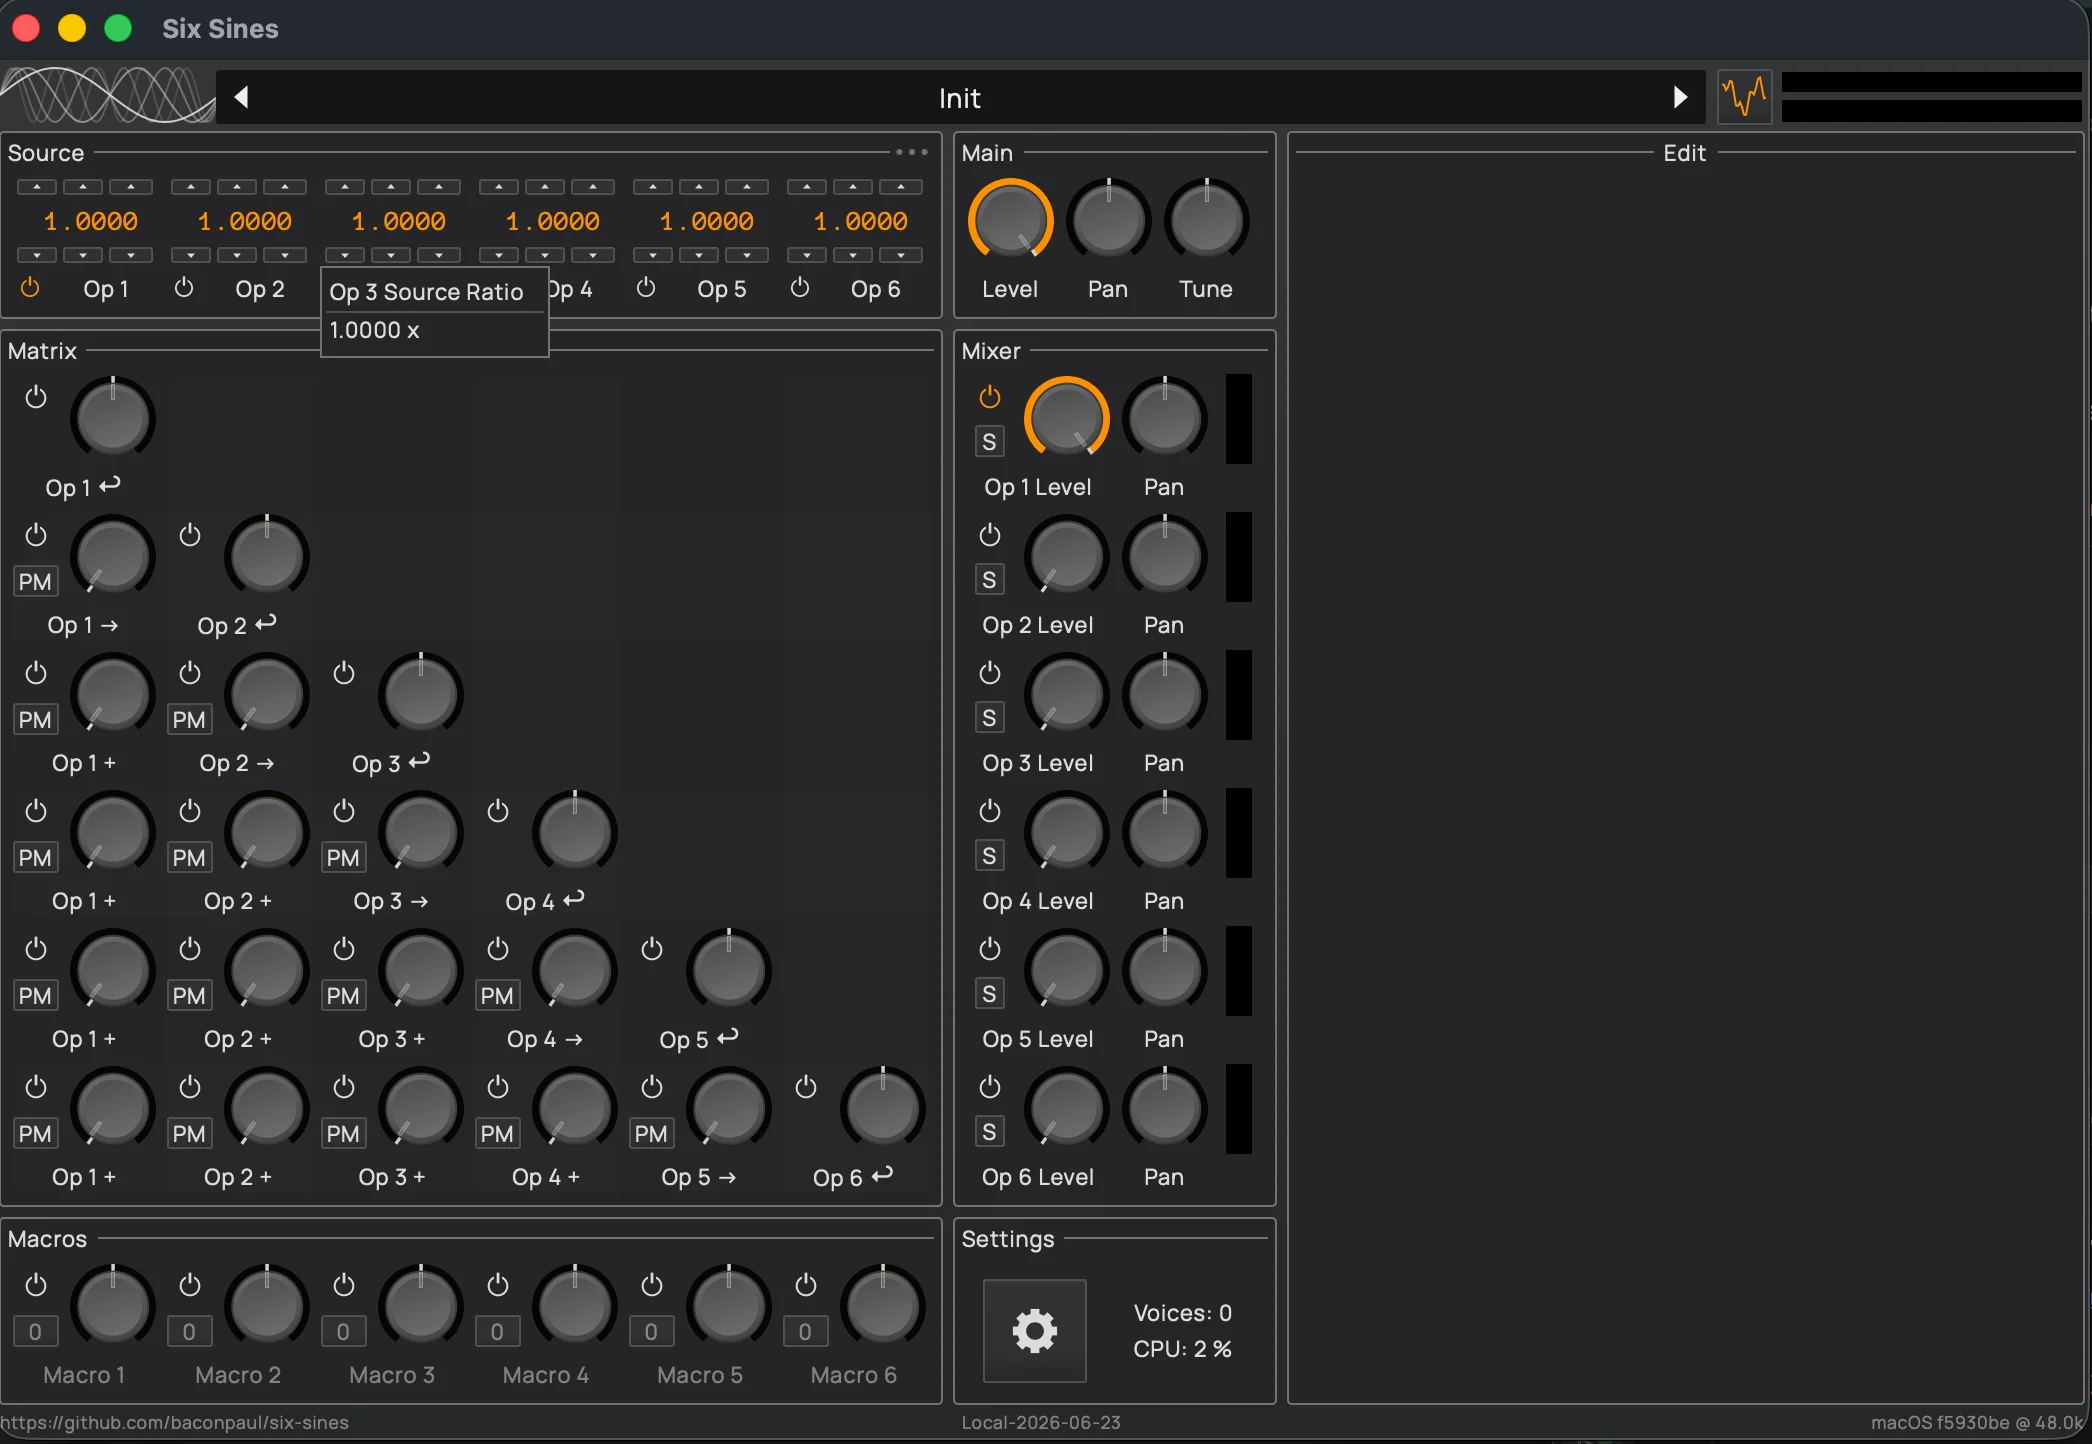Click PM mode button for Op 2 → knob

click(189, 719)
